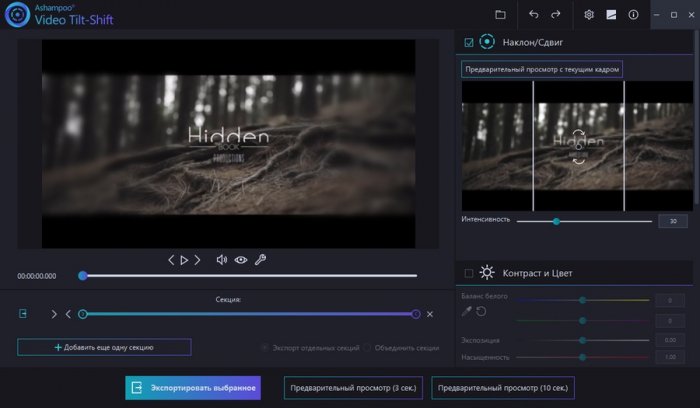
Task: Select the Объединить секции radio option
Action: click(x=370, y=348)
